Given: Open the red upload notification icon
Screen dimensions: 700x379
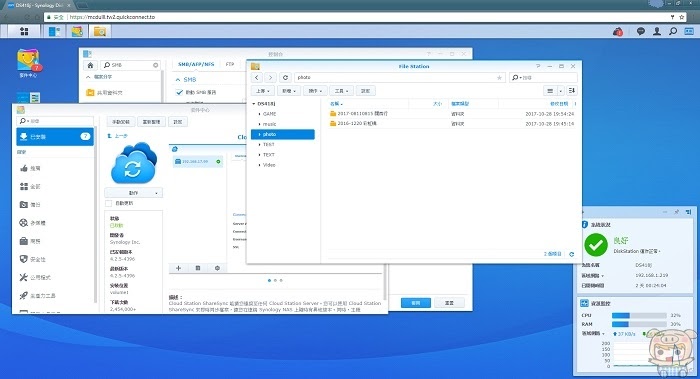Looking at the screenshot, I should tap(618, 32).
